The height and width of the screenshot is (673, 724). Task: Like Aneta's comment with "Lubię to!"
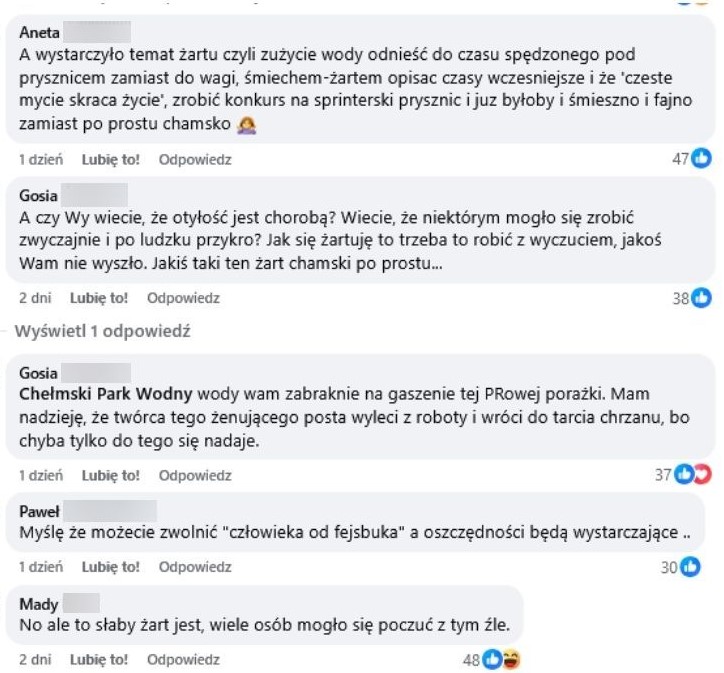pos(110,159)
